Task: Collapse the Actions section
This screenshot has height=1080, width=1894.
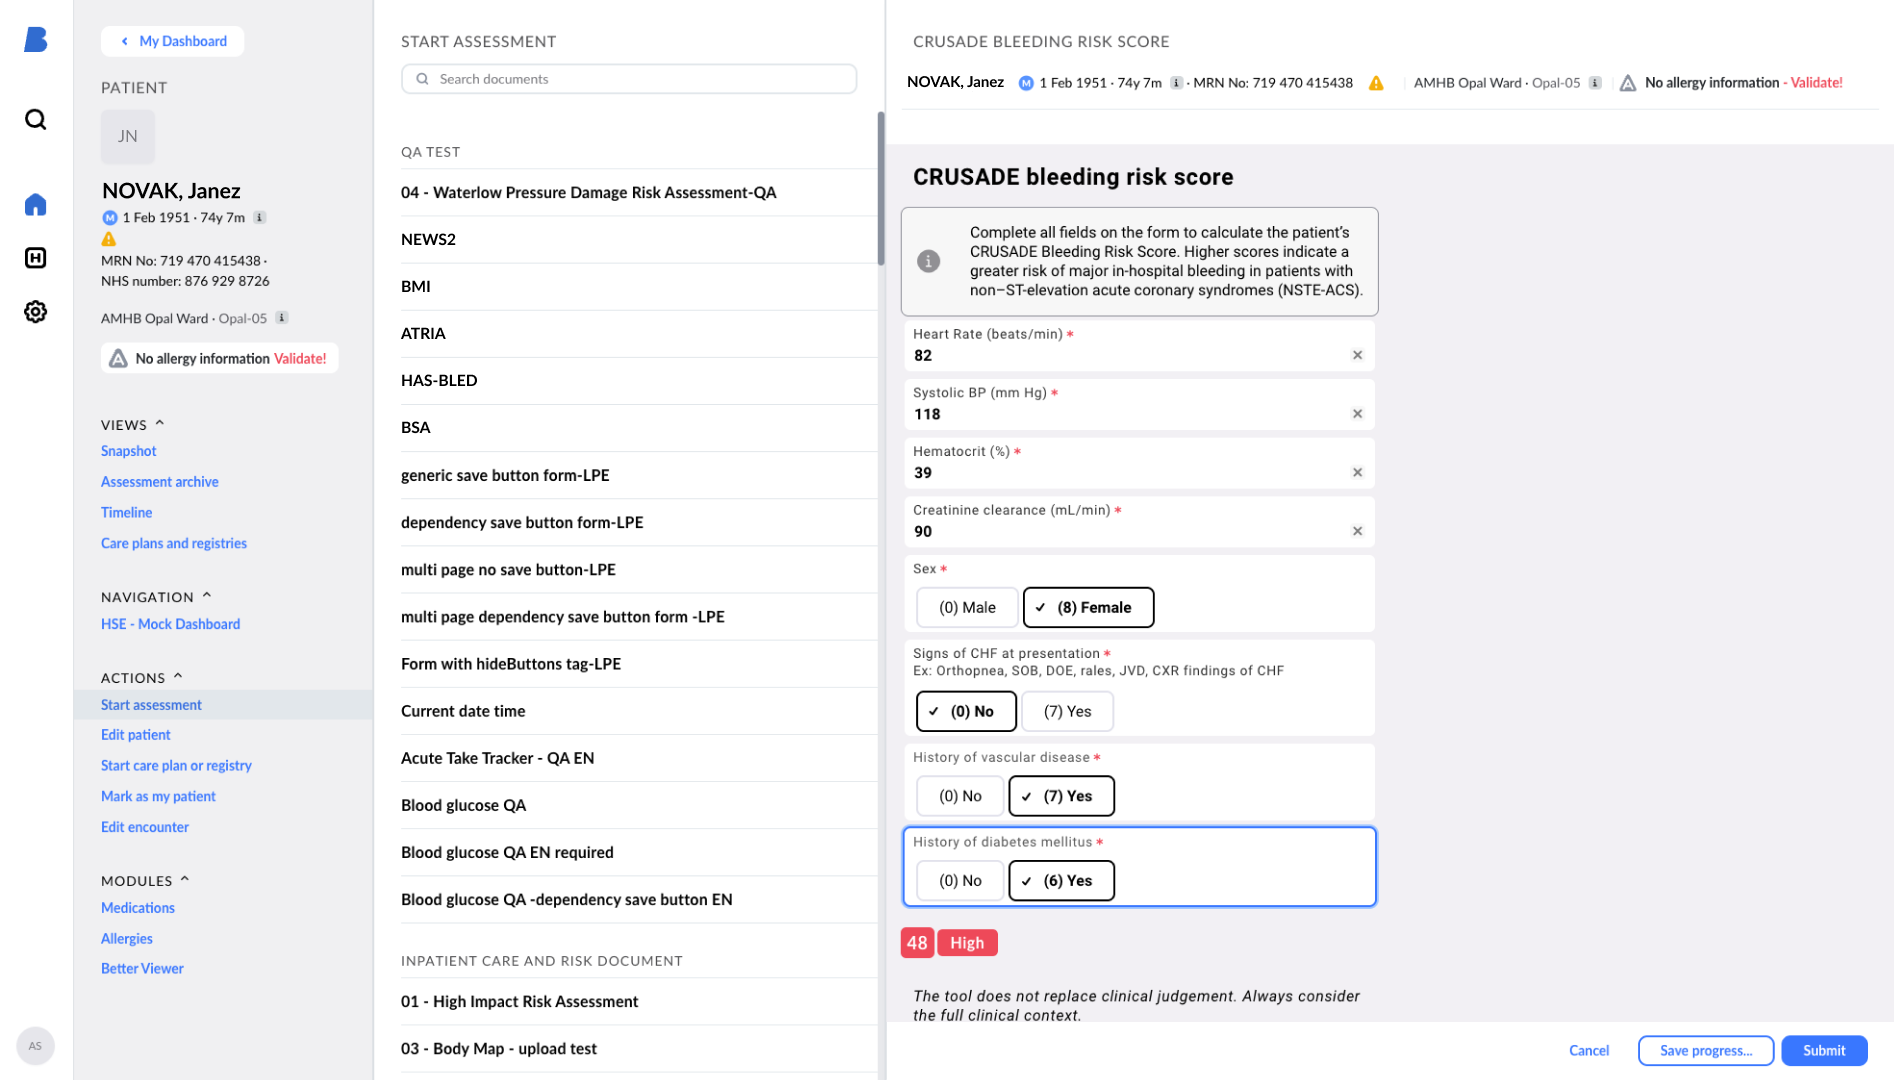Action: tap(178, 677)
